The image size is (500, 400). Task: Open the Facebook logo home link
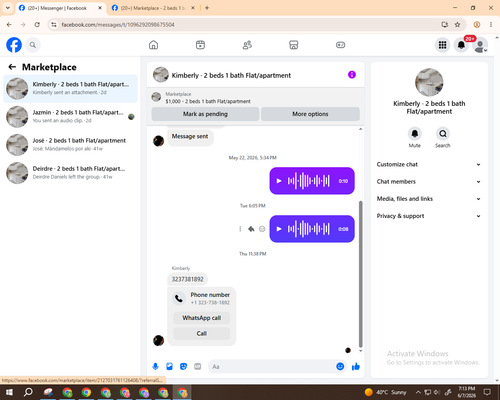[14, 45]
